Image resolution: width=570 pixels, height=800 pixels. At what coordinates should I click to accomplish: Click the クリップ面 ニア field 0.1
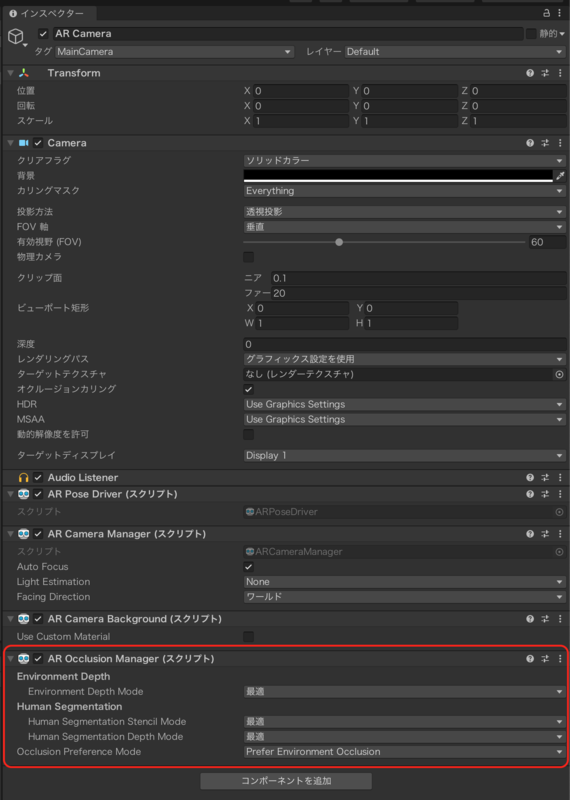click(418, 278)
